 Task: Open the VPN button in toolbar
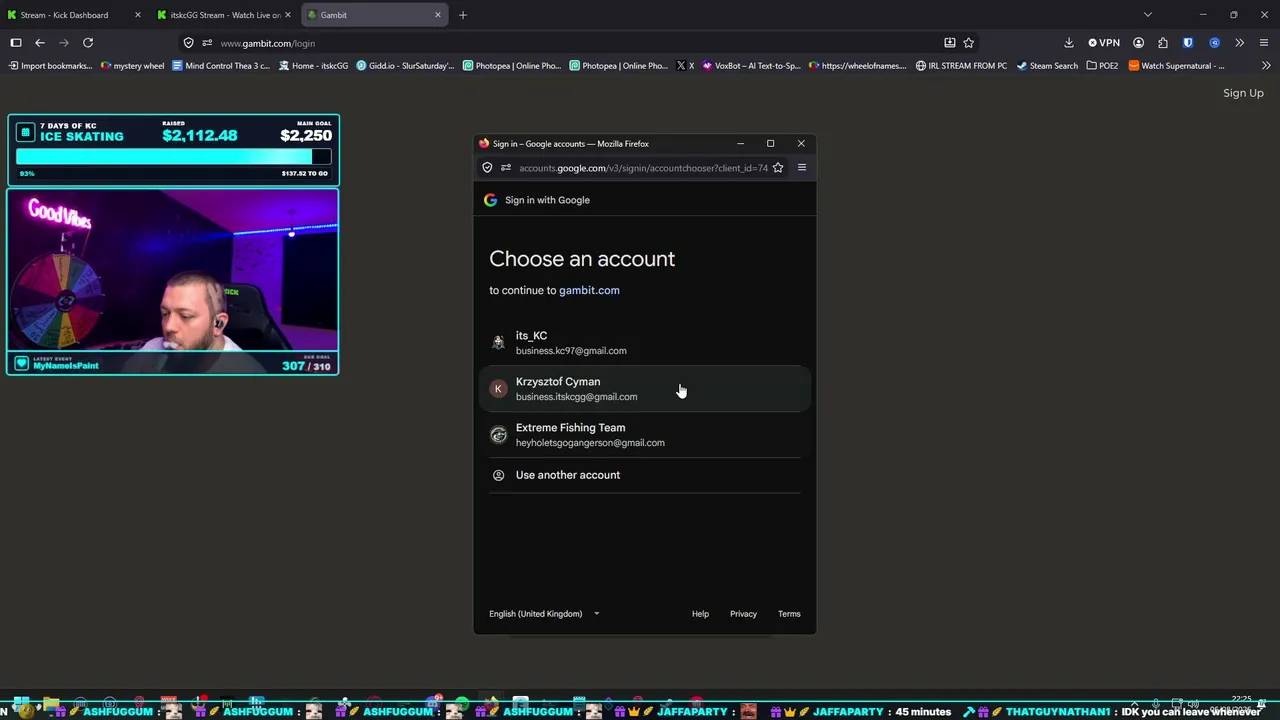click(x=1104, y=43)
